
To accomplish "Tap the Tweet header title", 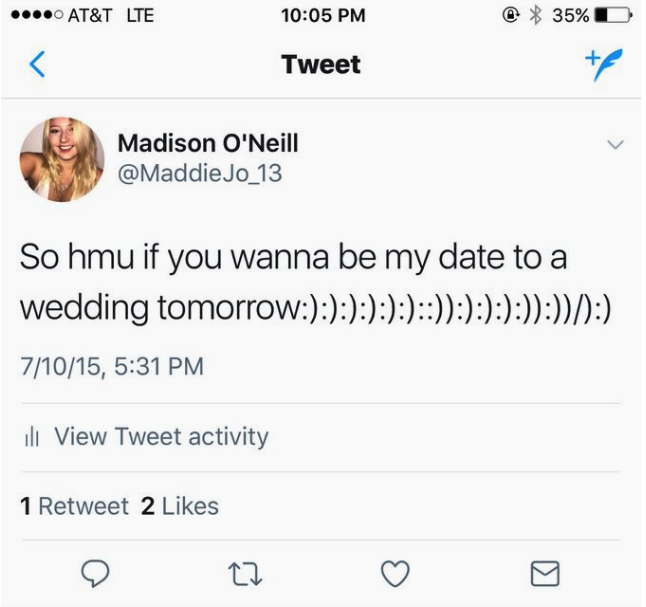I will [x=321, y=66].
